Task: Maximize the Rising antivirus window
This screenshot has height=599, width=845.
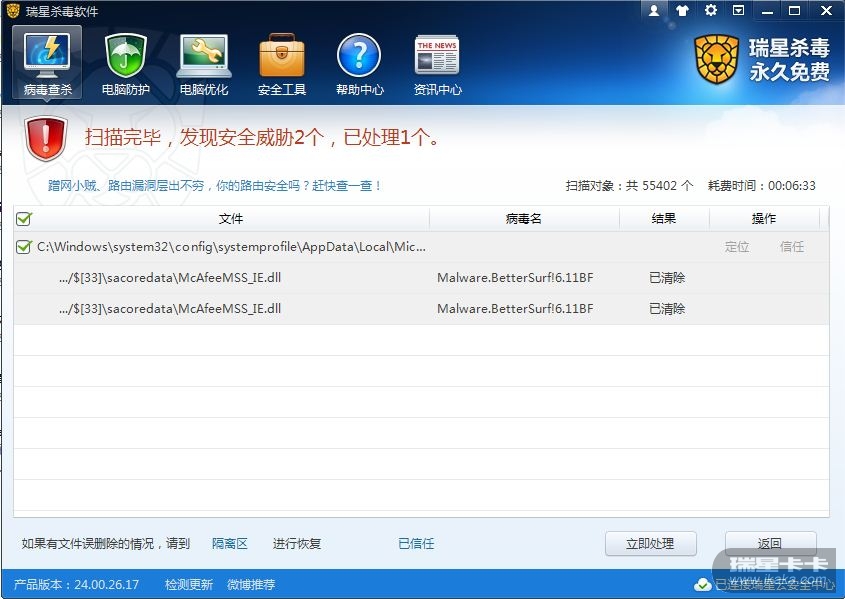Action: (x=794, y=10)
